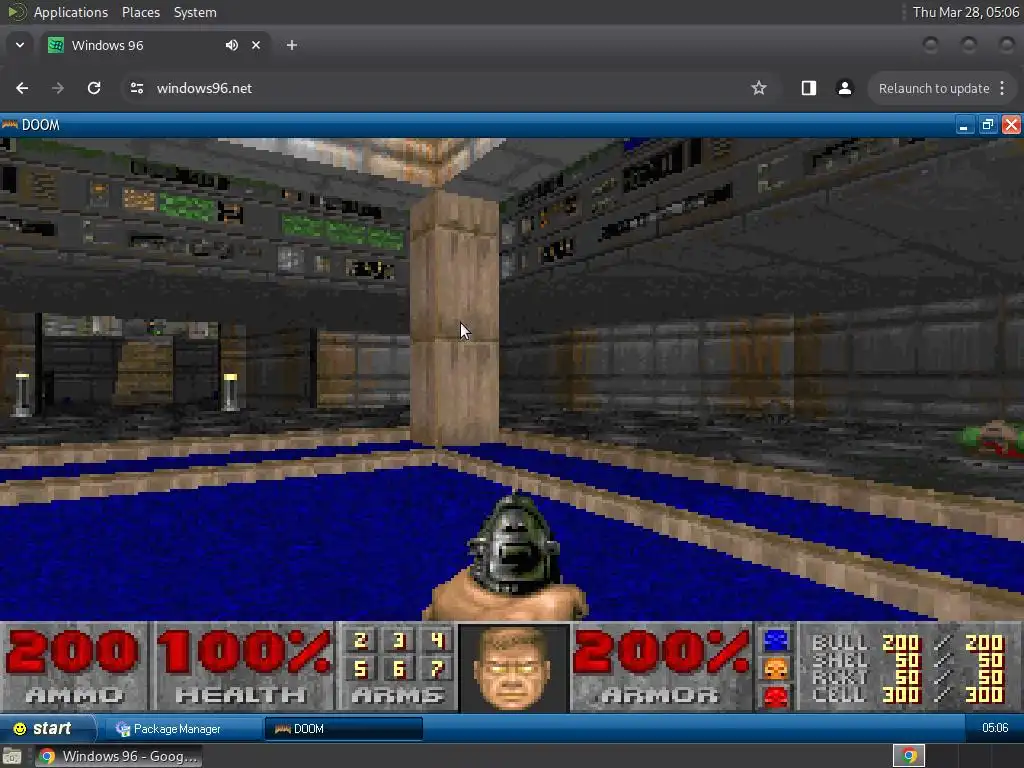
Task: Open the System menu
Action: pos(195,12)
